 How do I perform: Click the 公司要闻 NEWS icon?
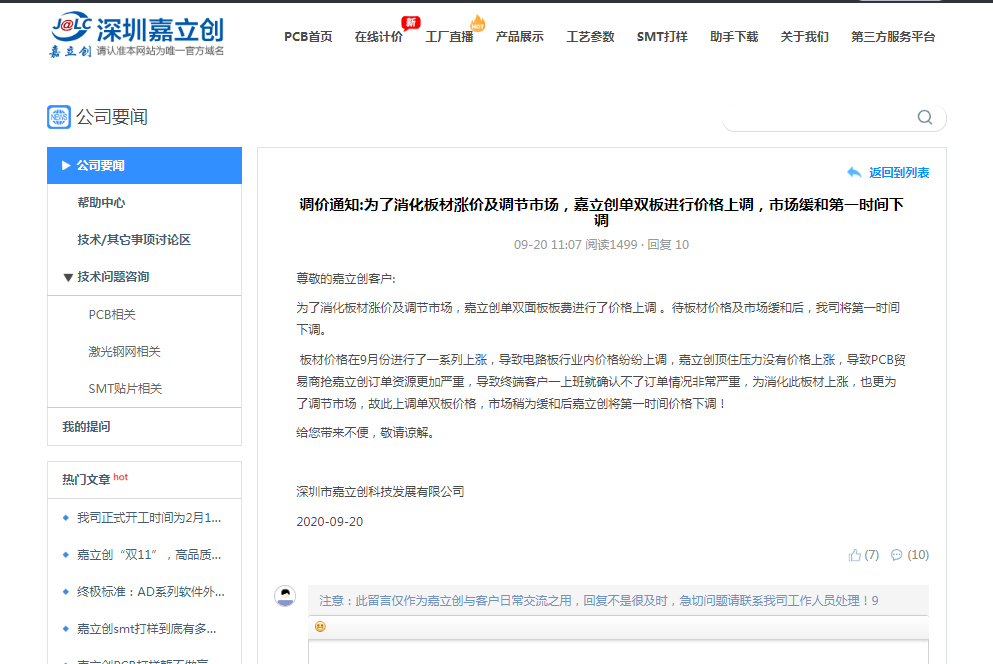59,117
